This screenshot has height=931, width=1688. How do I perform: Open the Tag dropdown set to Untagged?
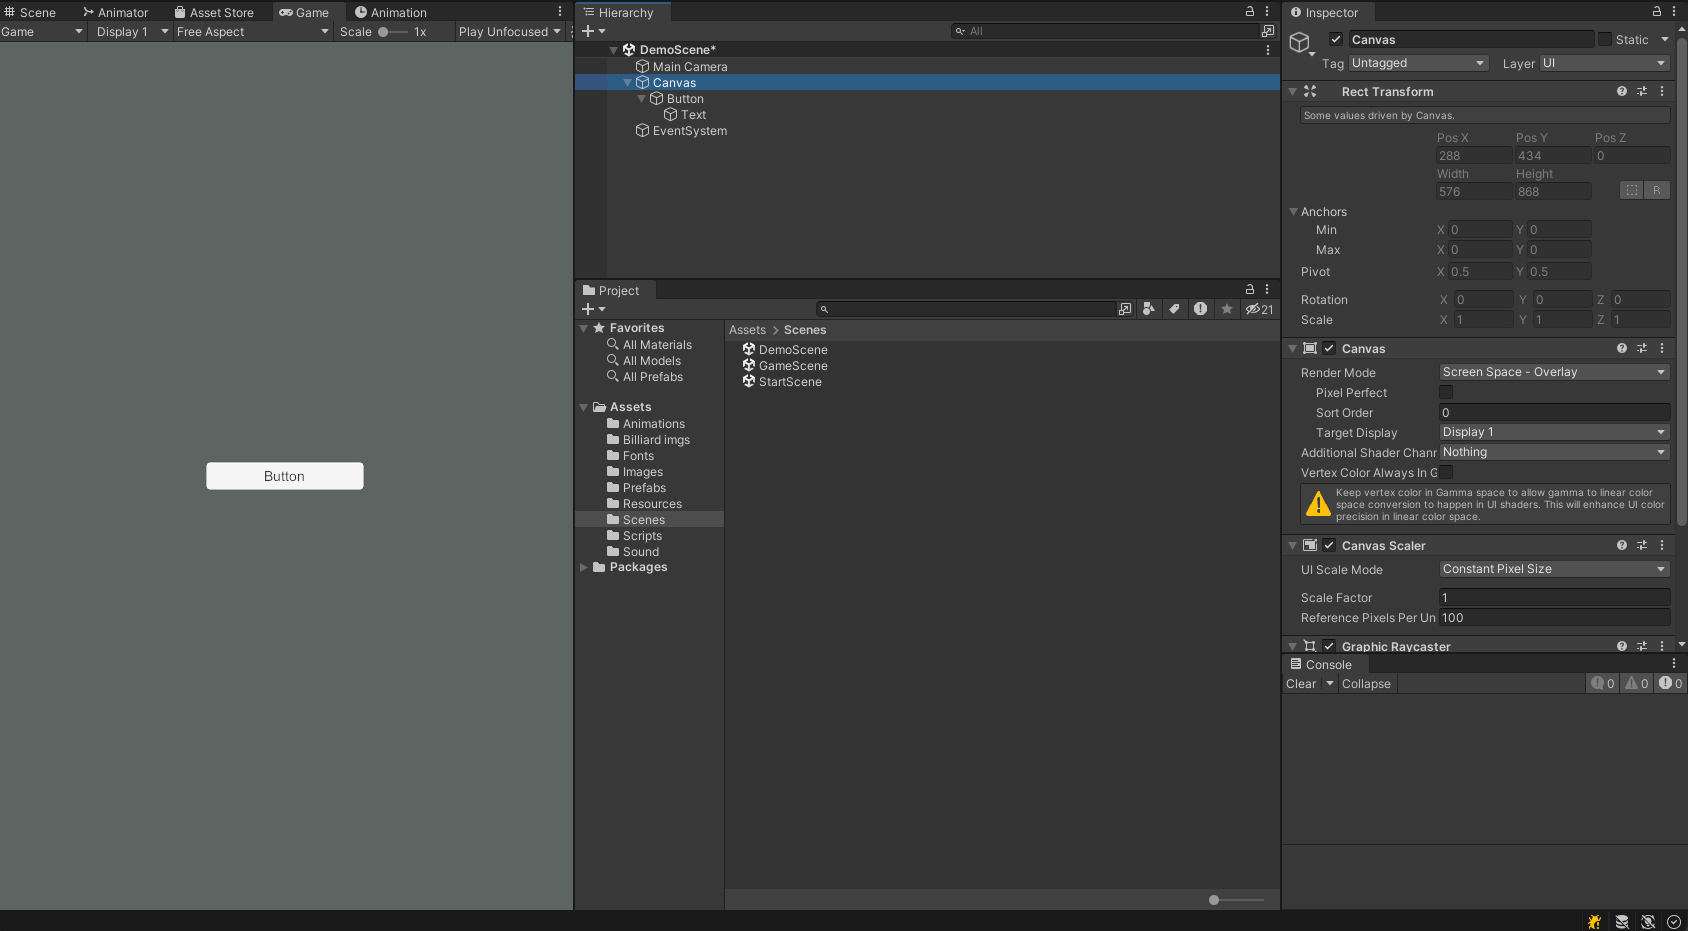click(x=1418, y=63)
